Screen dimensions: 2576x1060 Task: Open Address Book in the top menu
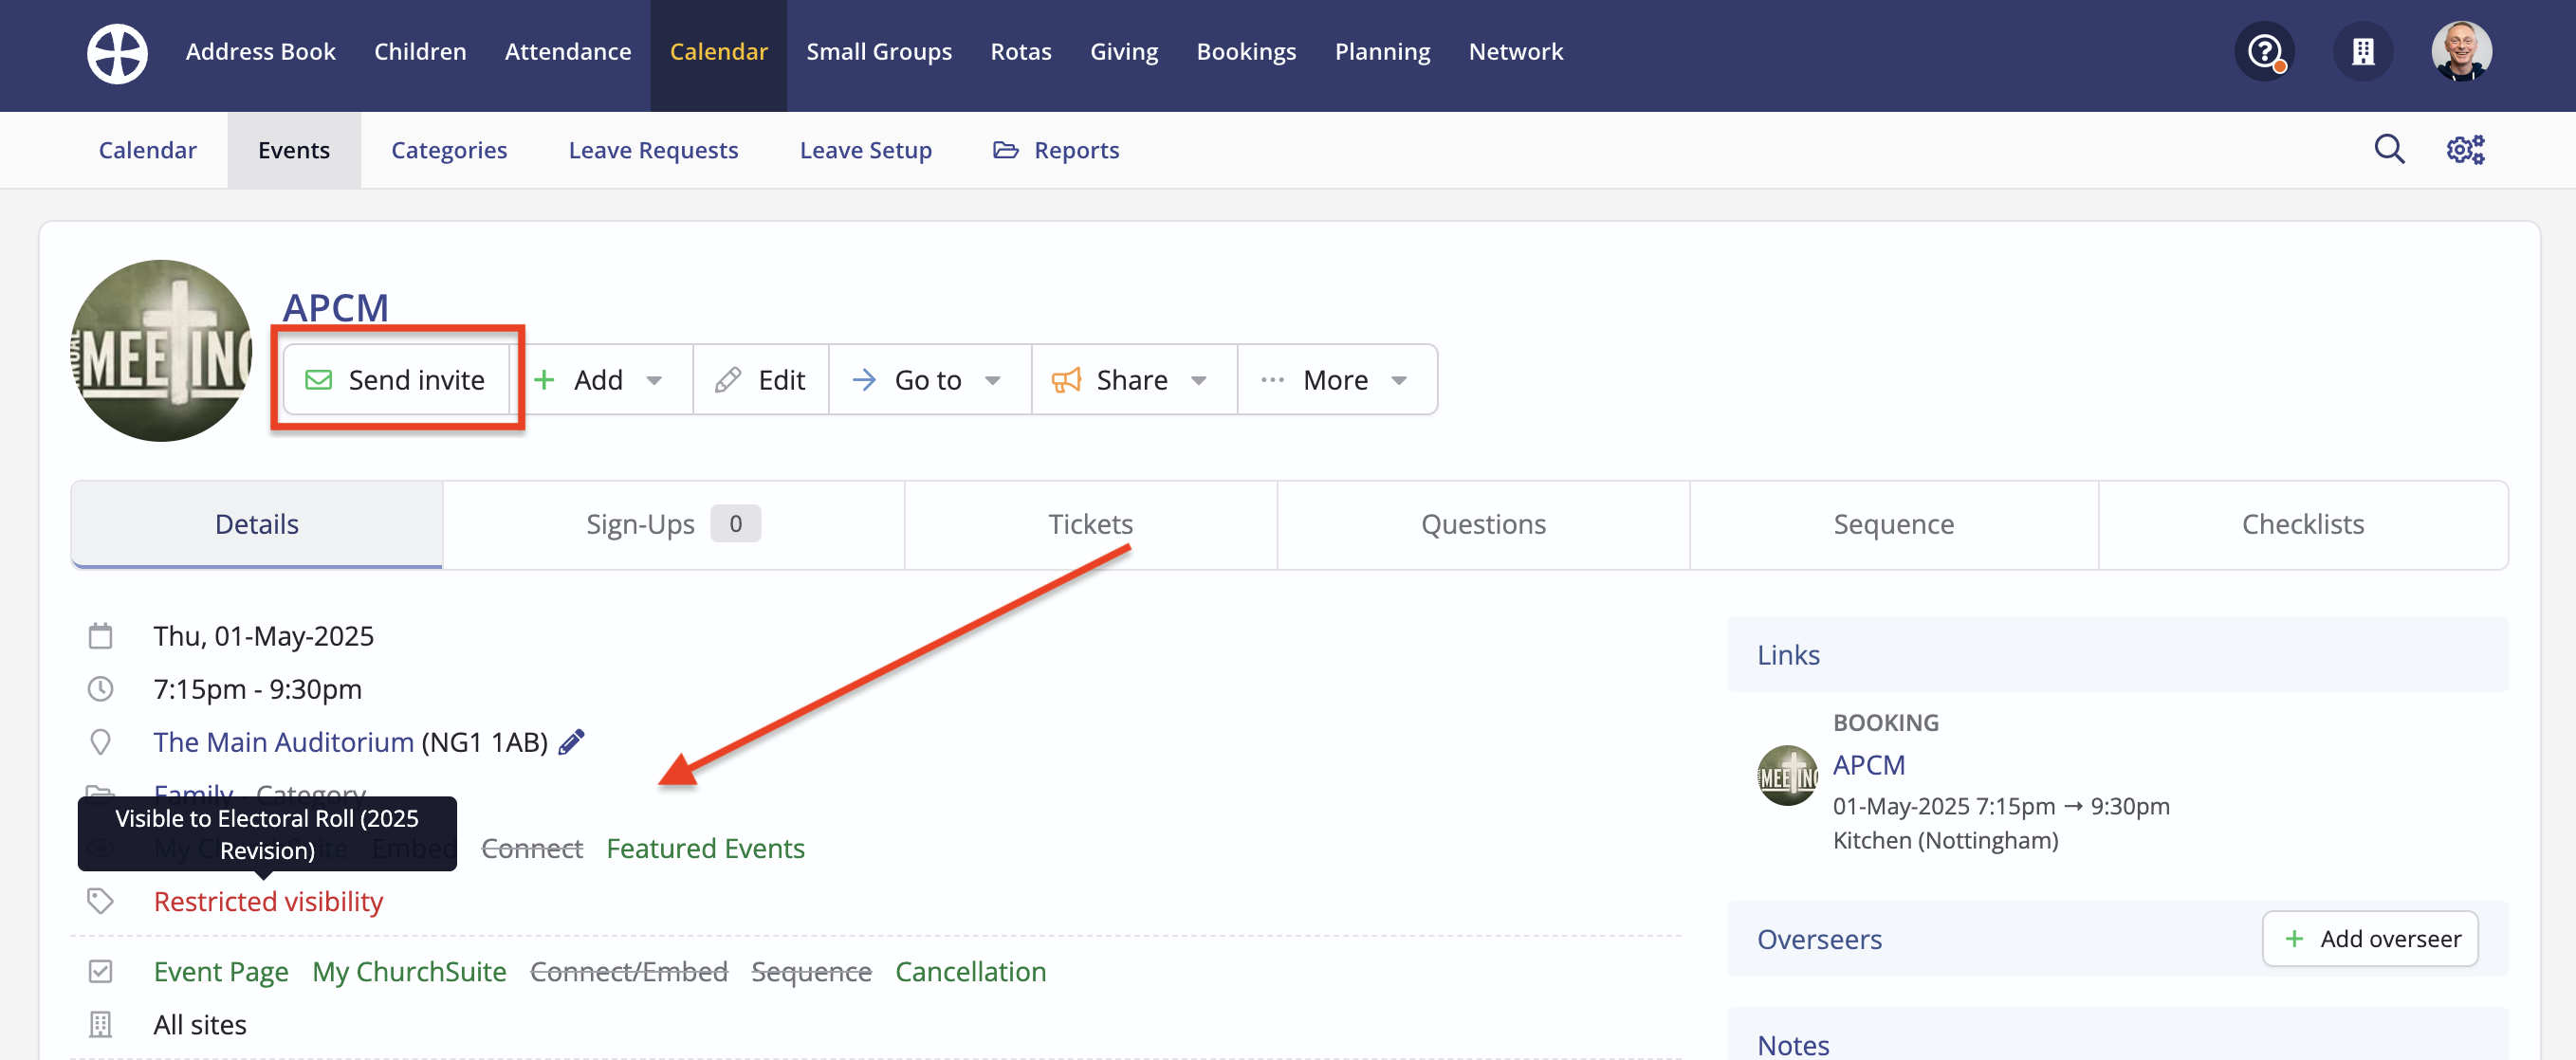260,52
